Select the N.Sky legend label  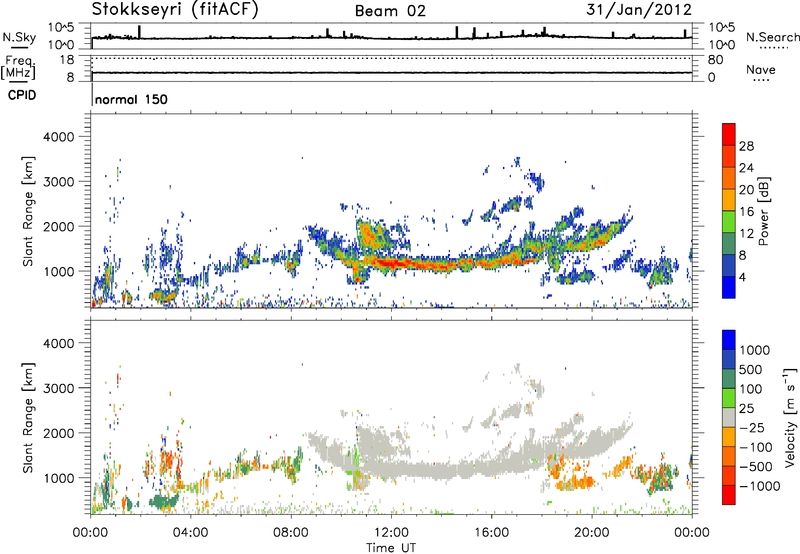[x=19, y=37]
